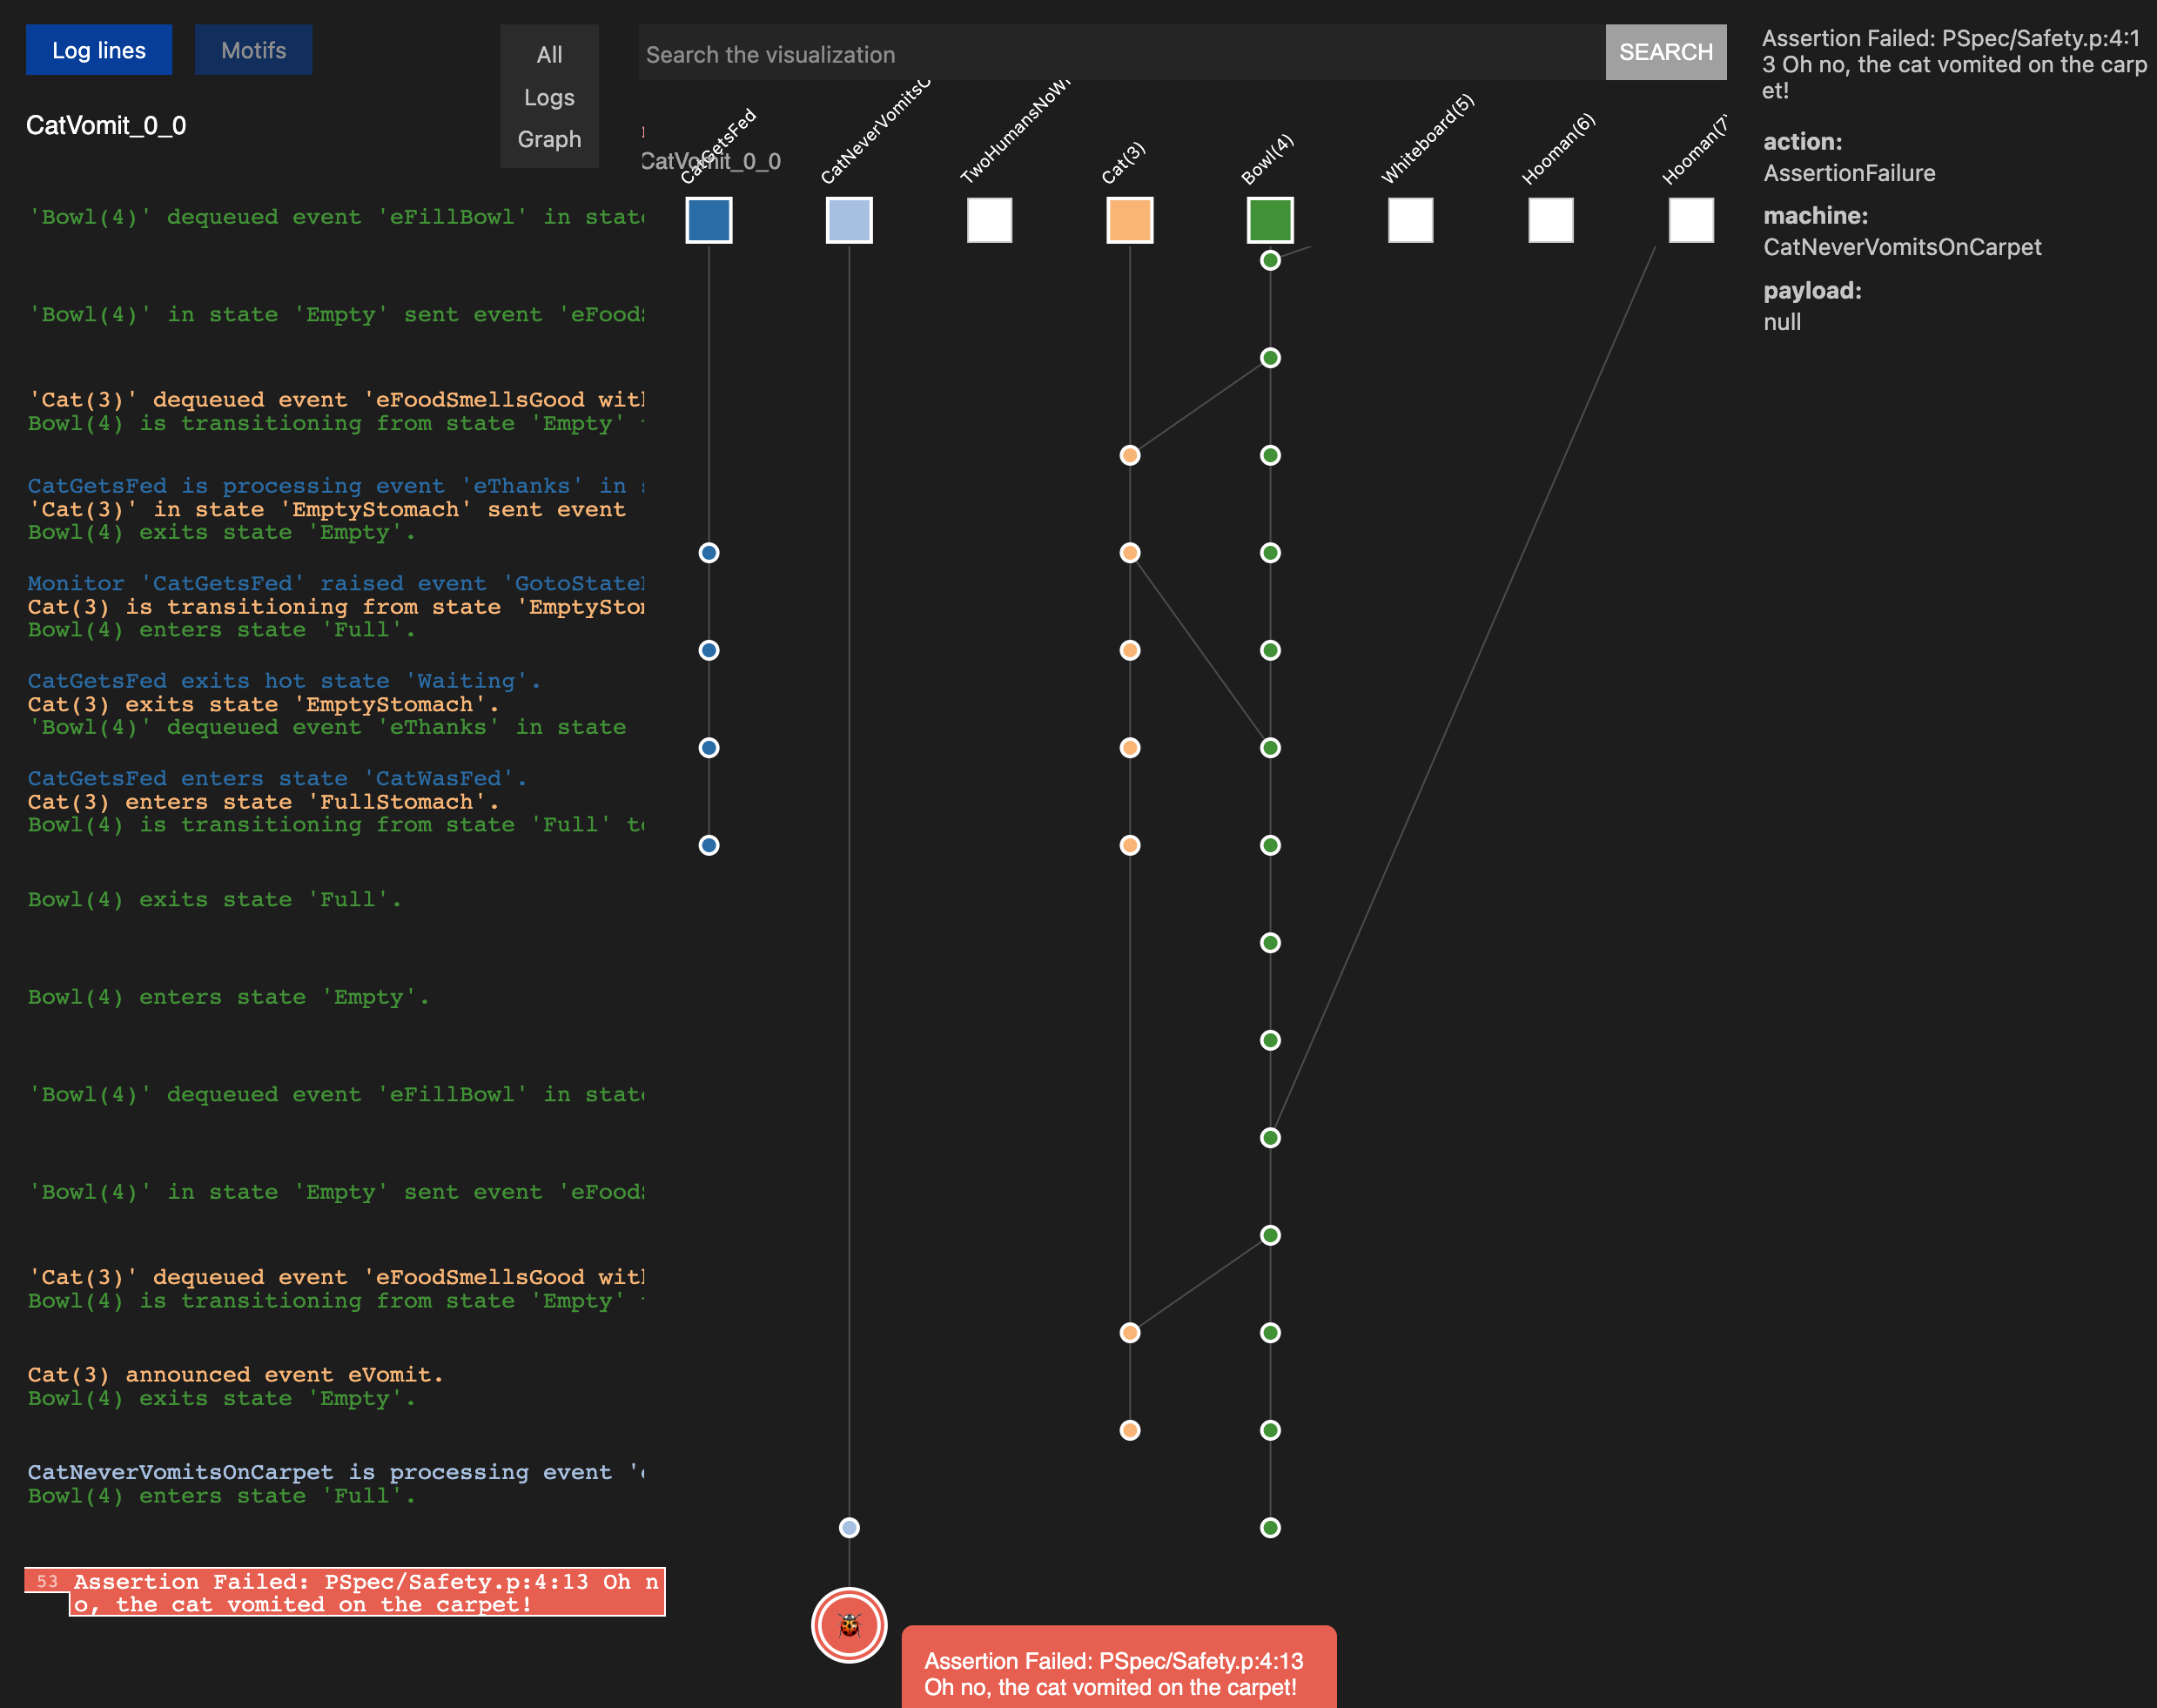Click the CatNeverVomitsOnCarpet light-blue process box

[849, 220]
